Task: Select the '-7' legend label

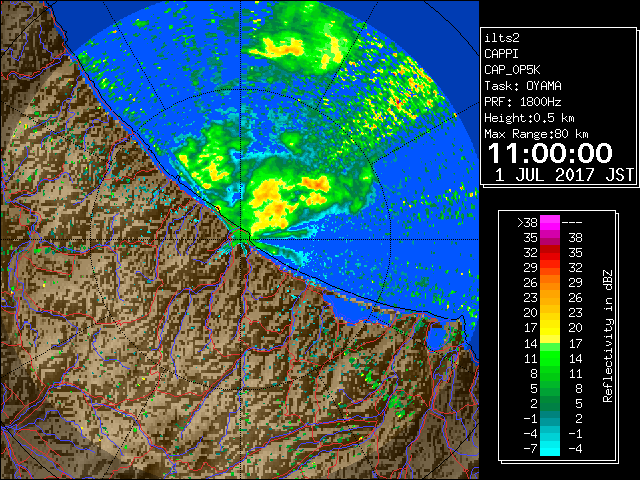Action: [x=530, y=449]
